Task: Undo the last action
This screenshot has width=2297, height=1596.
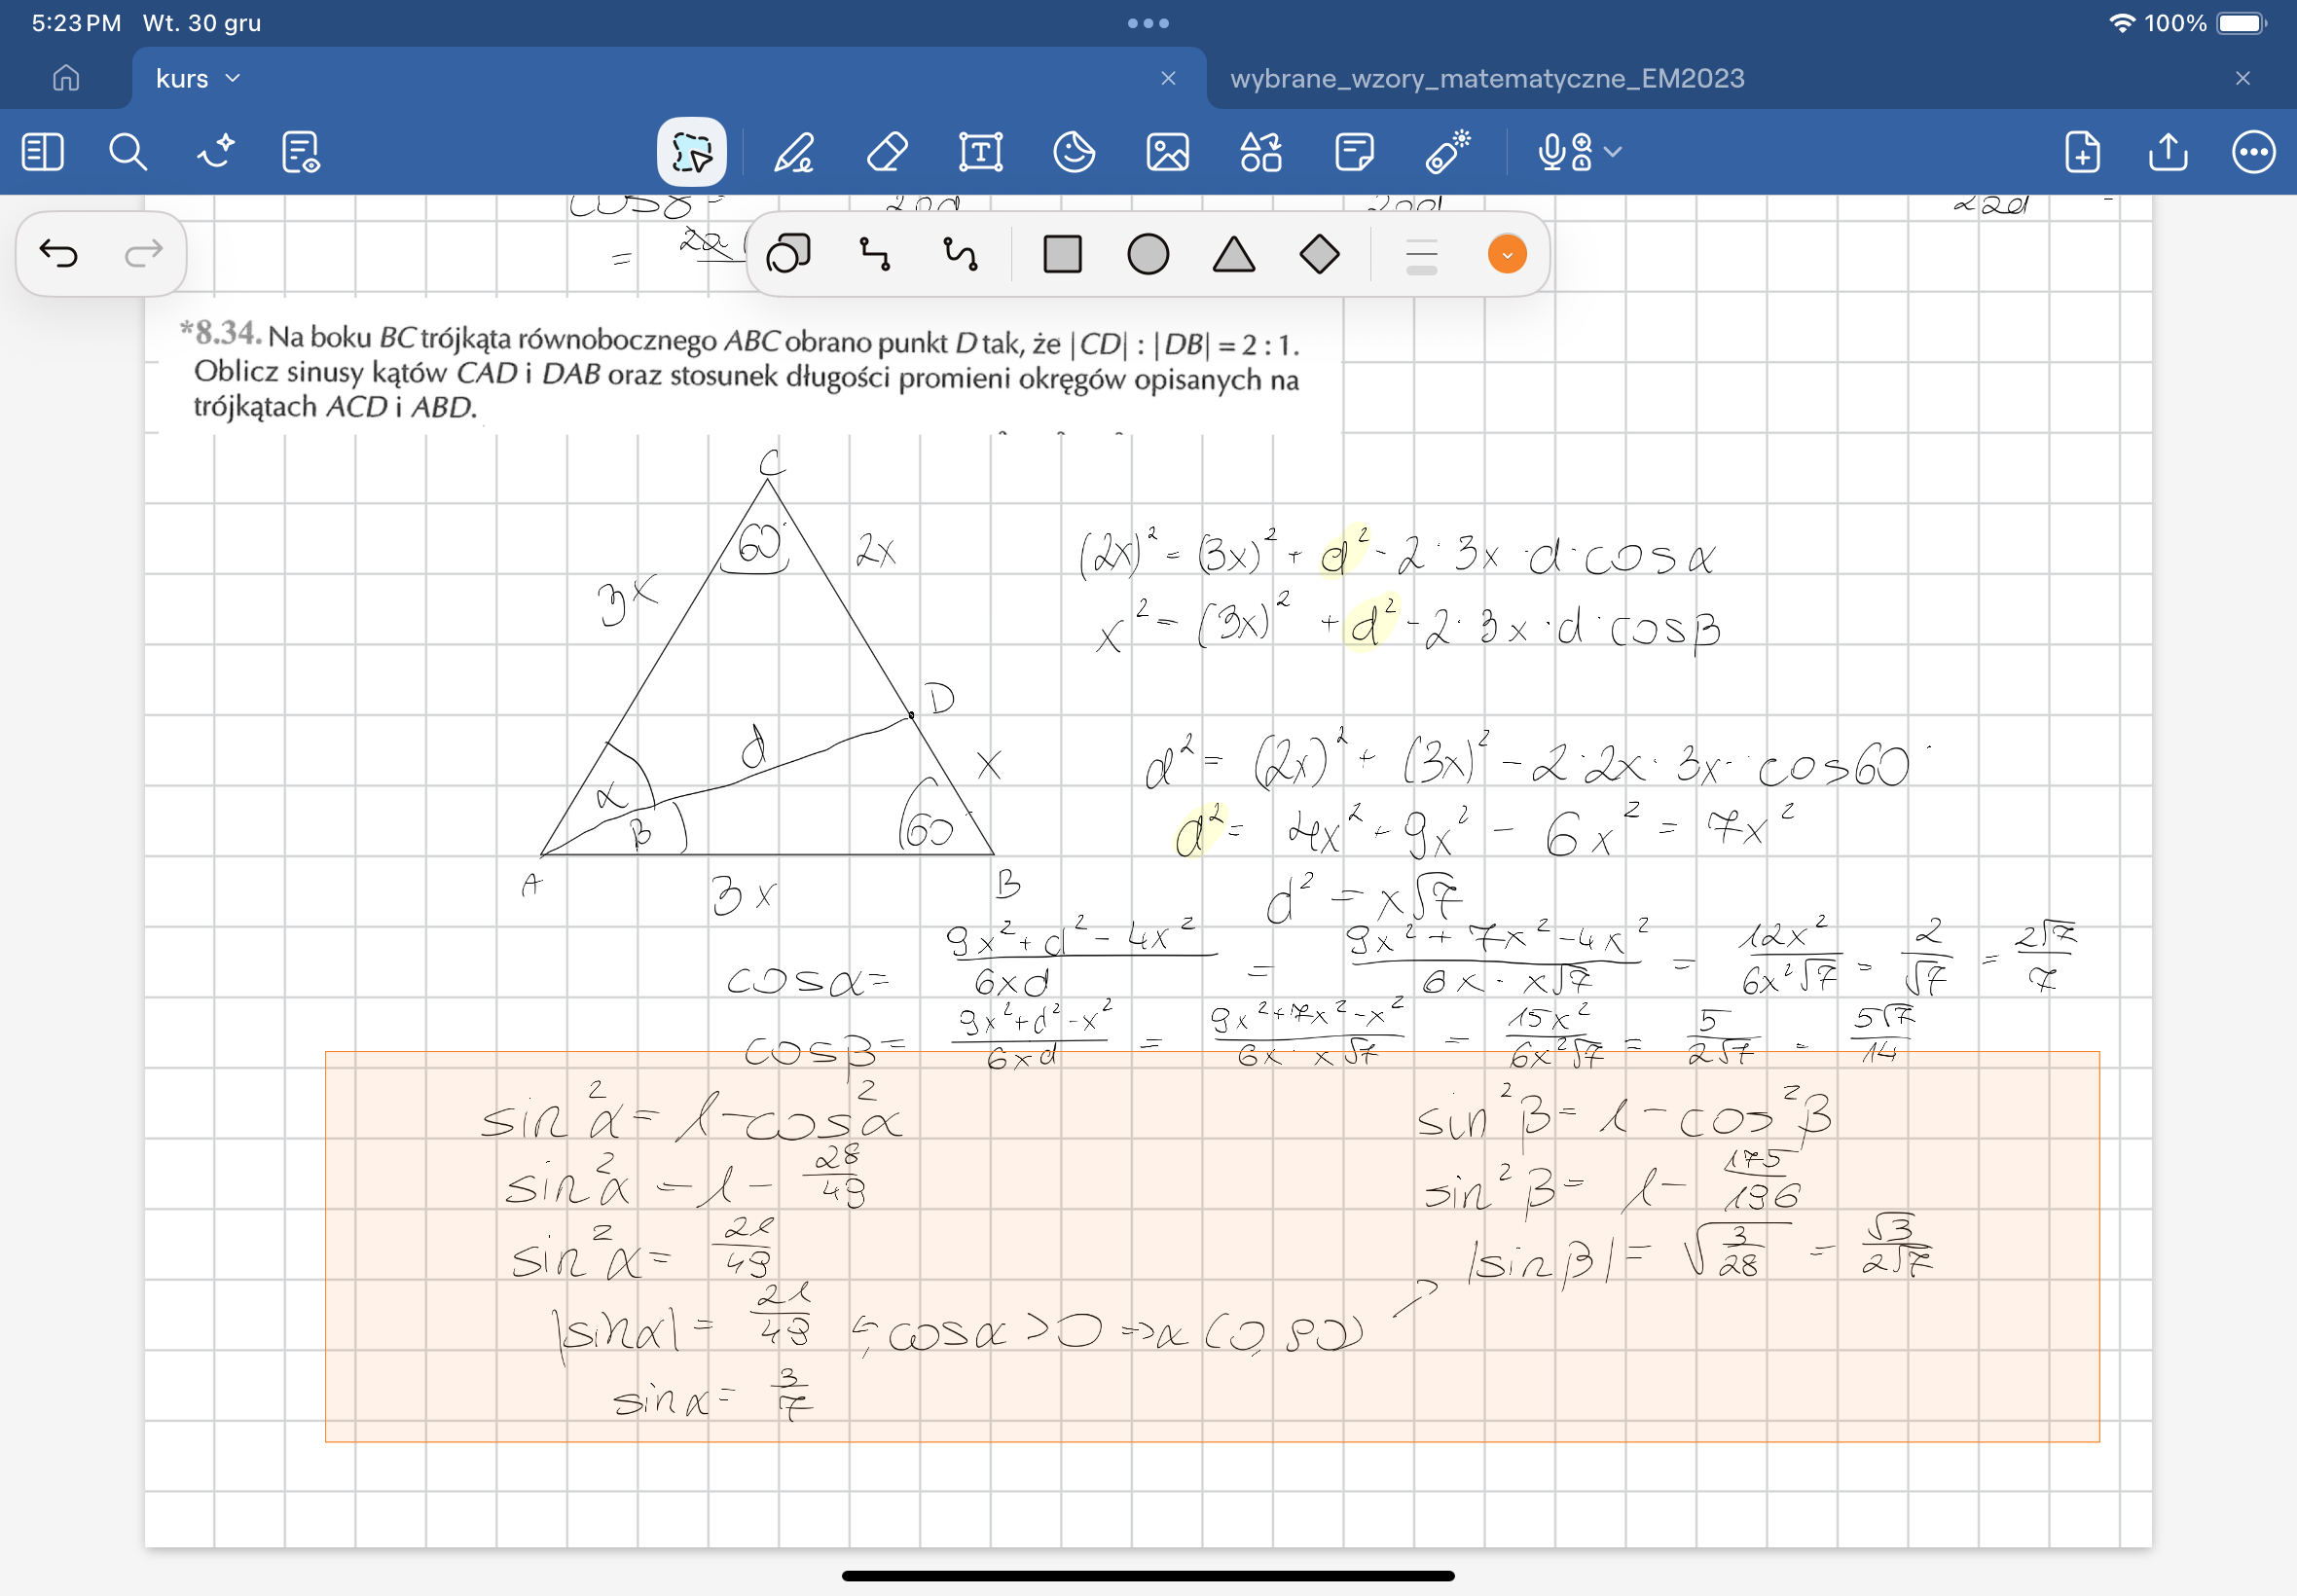Action: (x=58, y=253)
